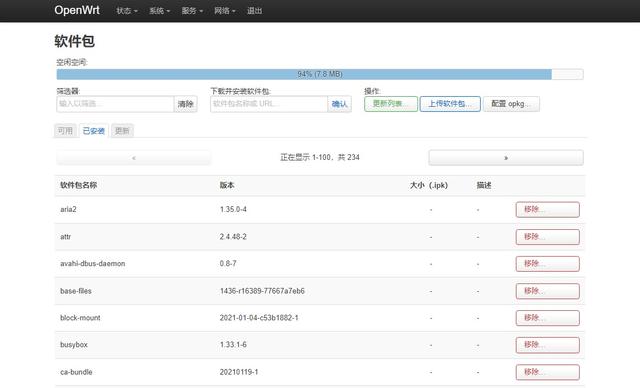Click the green 更新列表 button
This screenshot has width=640, height=388.
391,104
